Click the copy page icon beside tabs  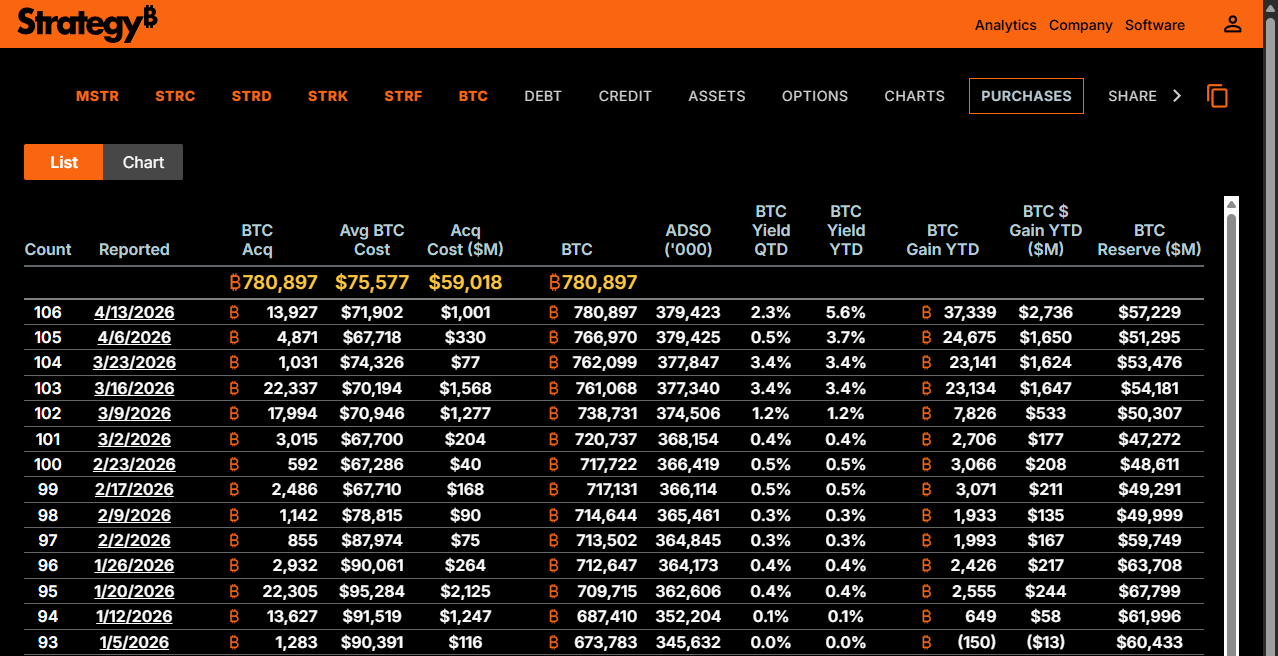[1217, 96]
